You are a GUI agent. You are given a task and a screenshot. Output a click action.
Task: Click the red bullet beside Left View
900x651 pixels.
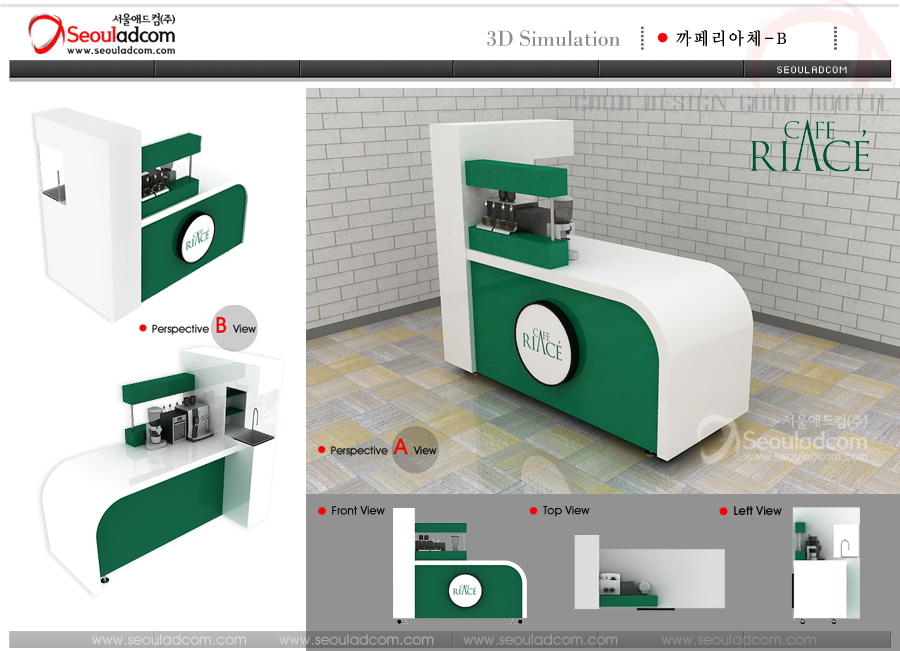[723, 511]
